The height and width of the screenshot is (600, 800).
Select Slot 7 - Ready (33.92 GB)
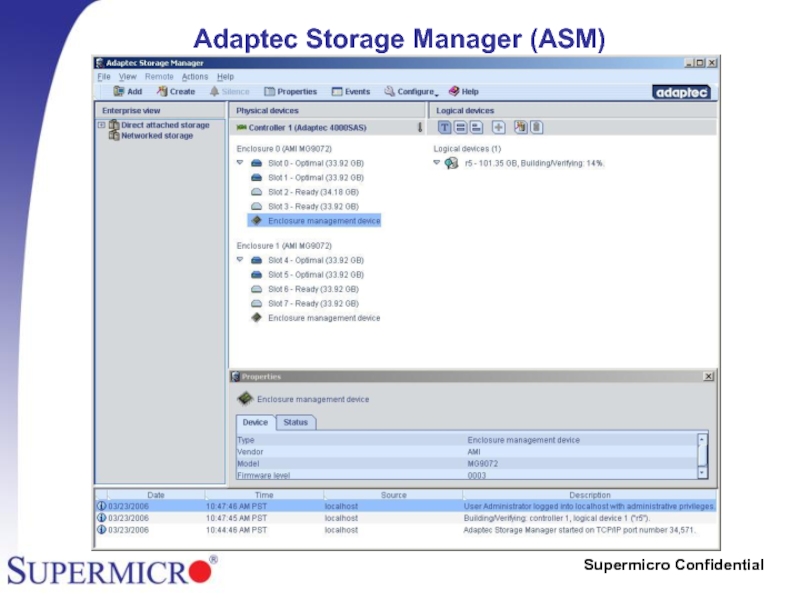tap(313, 304)
